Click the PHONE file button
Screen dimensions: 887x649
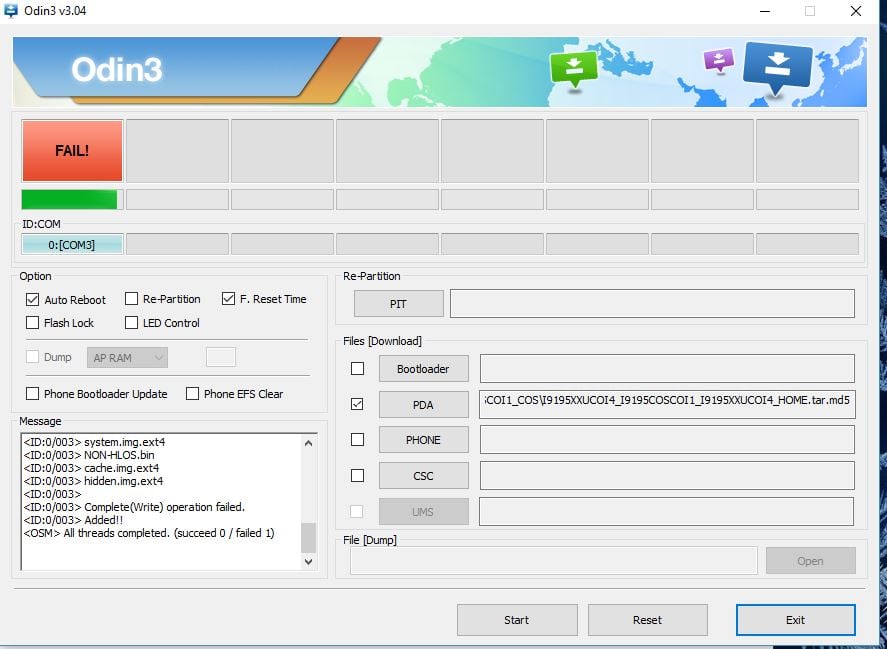click(423, 440)
